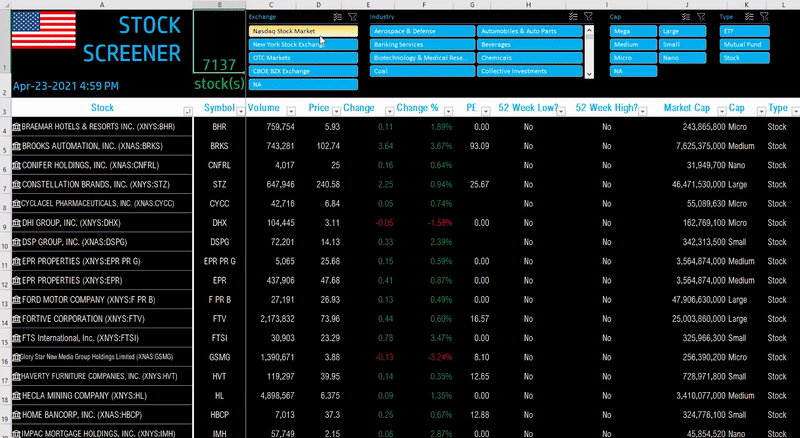Toggle the Mega cap filter
Screen dimensions: 800x438
coord(633,31)
